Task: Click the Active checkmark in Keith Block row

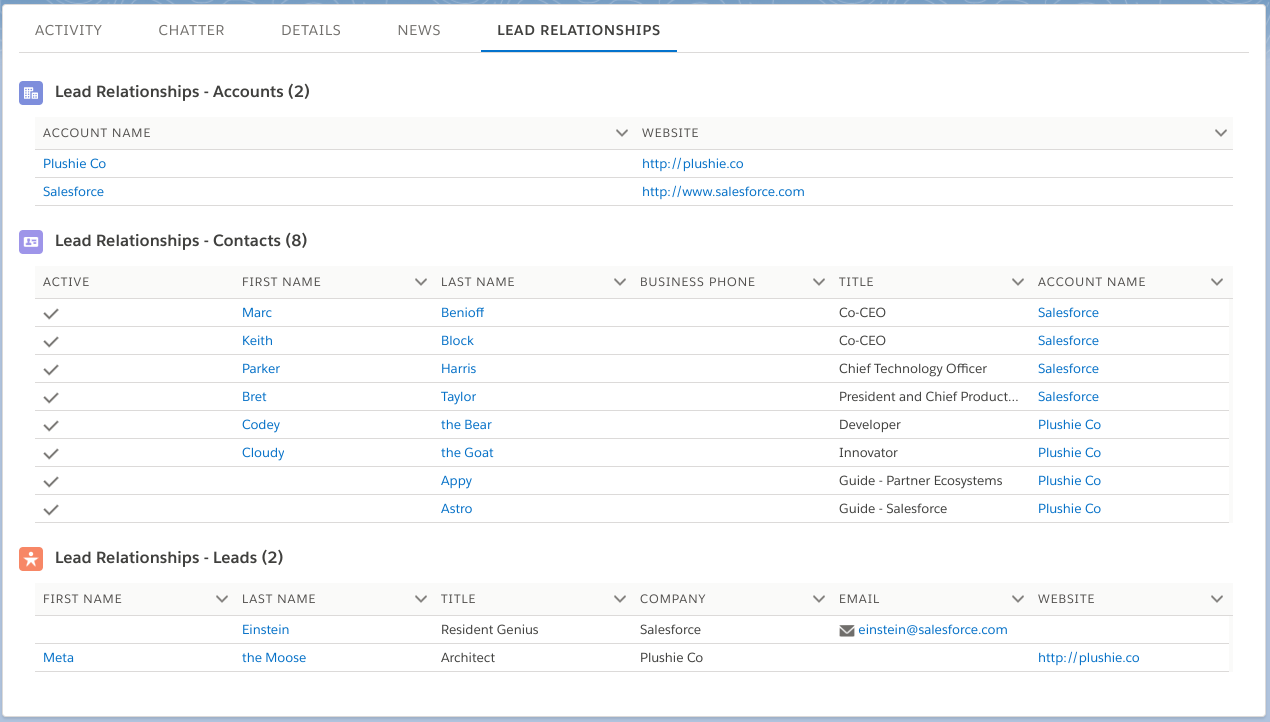Action: (x=52, y=342)
